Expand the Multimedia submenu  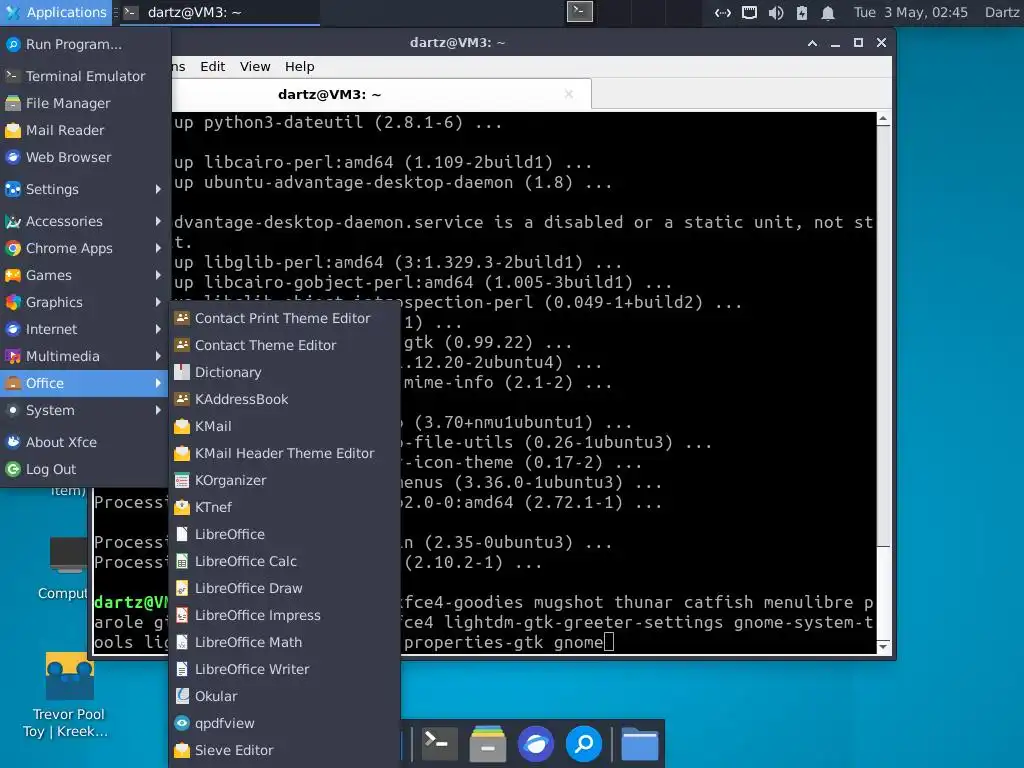pos(85,357)
